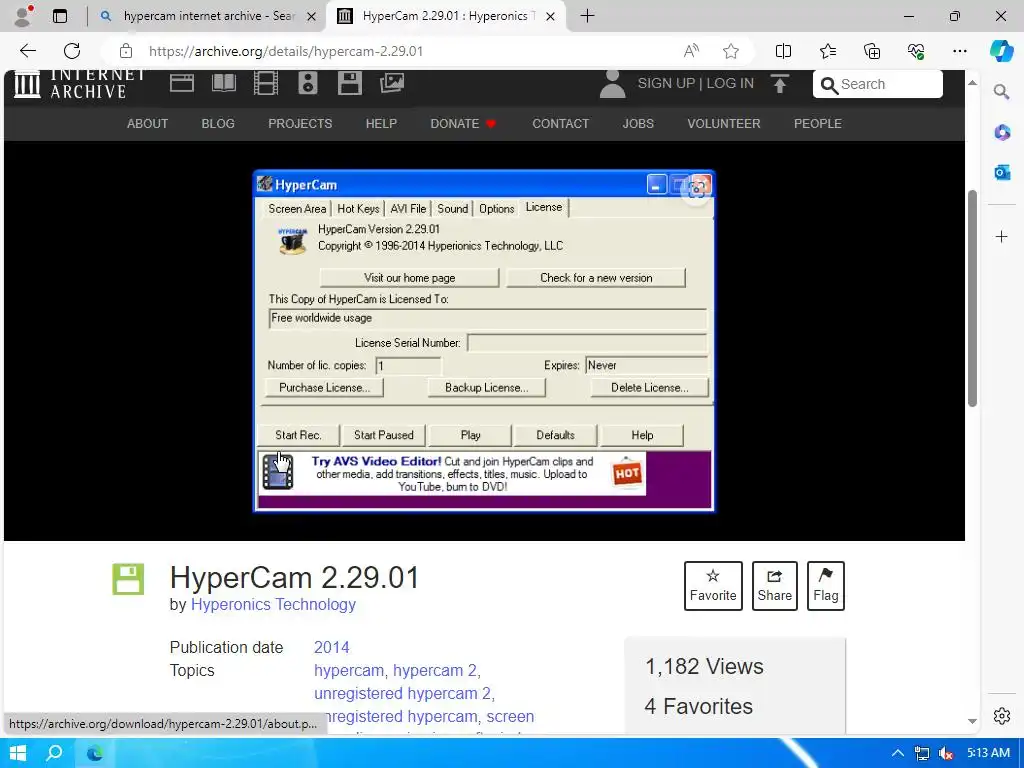
Task: Show hidden tray icons chevron
Action: (x=898, y=754)
